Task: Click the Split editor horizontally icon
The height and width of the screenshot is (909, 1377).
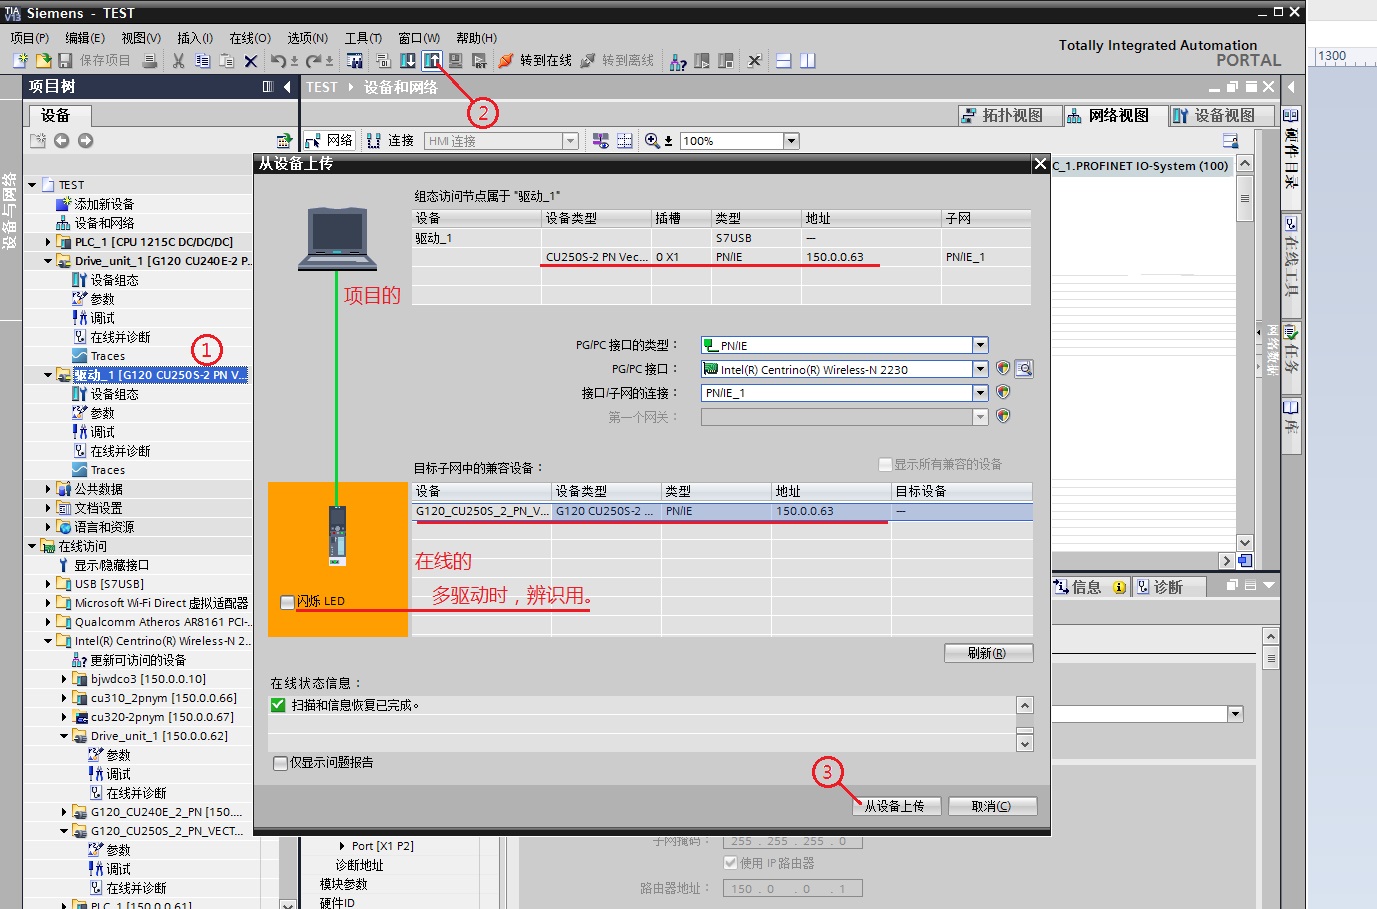Action: click(x=783, y=61)
